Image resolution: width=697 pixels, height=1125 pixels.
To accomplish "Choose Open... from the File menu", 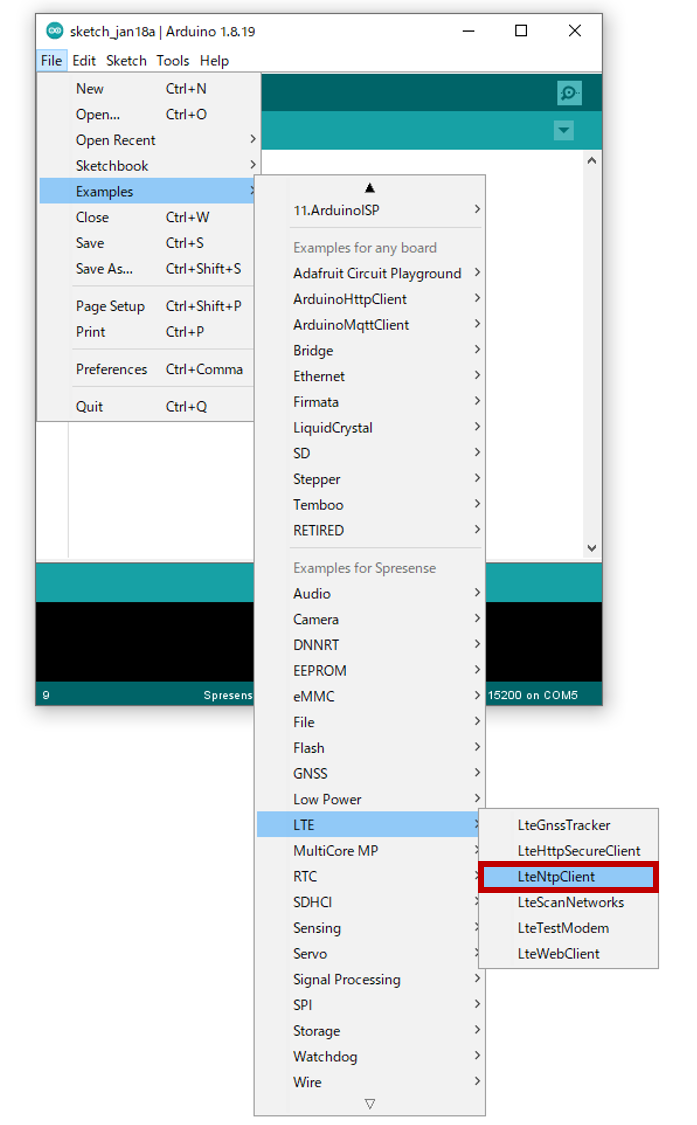I will pyautogui.click(x=147, y=115).
